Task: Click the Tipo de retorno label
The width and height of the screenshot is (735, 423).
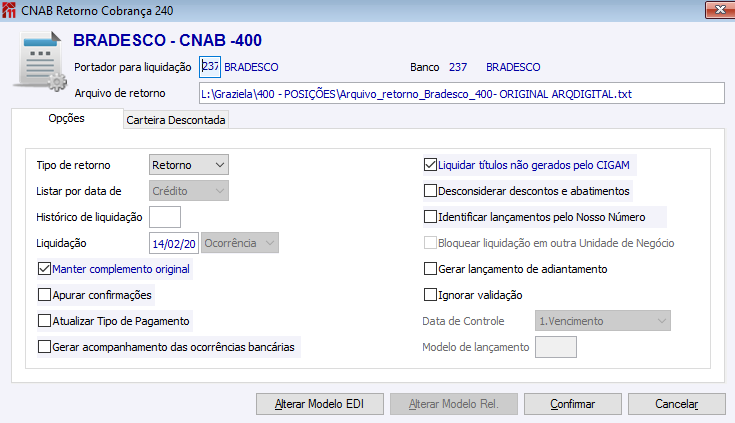Action: tap(74, 165)
